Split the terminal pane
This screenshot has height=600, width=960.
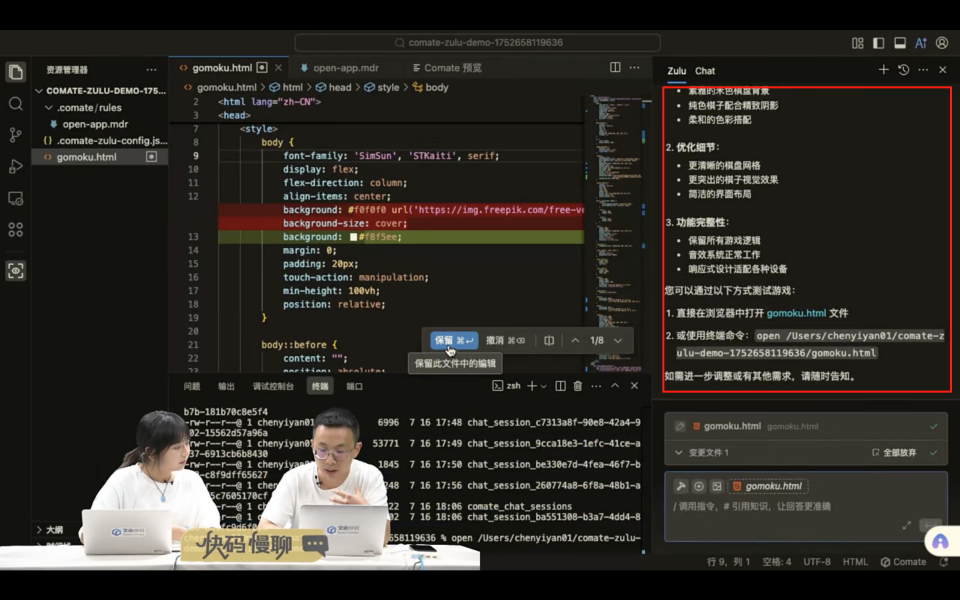point(560,386)
